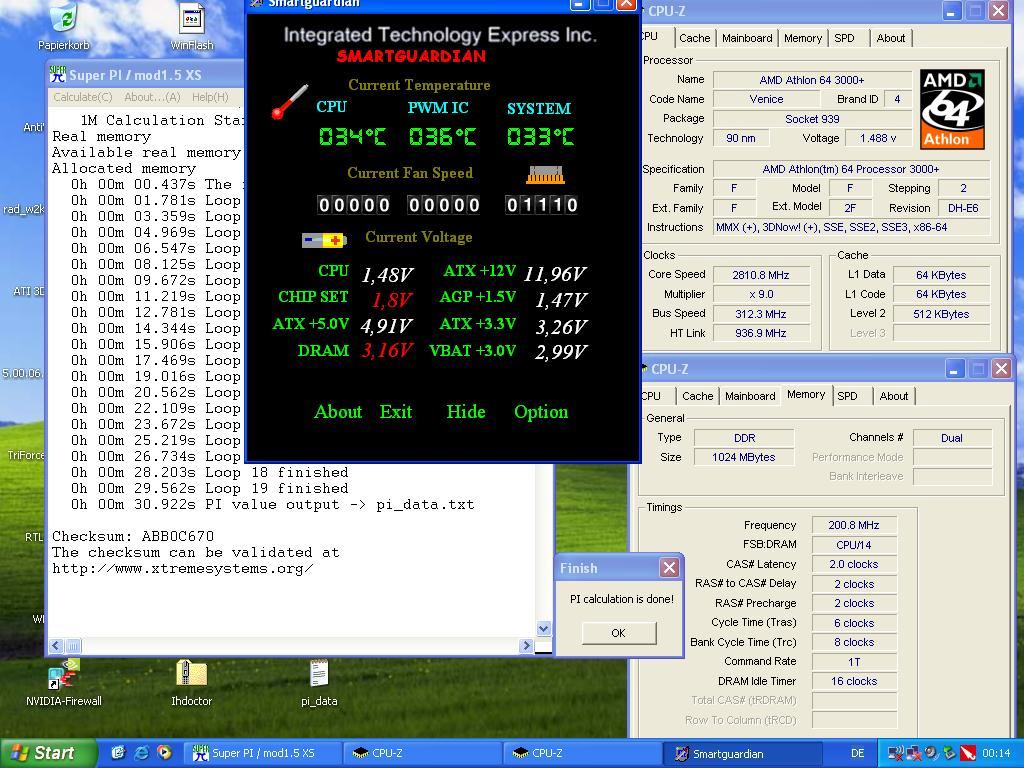Click Show Desktop quick launch icon

point(118,753)
